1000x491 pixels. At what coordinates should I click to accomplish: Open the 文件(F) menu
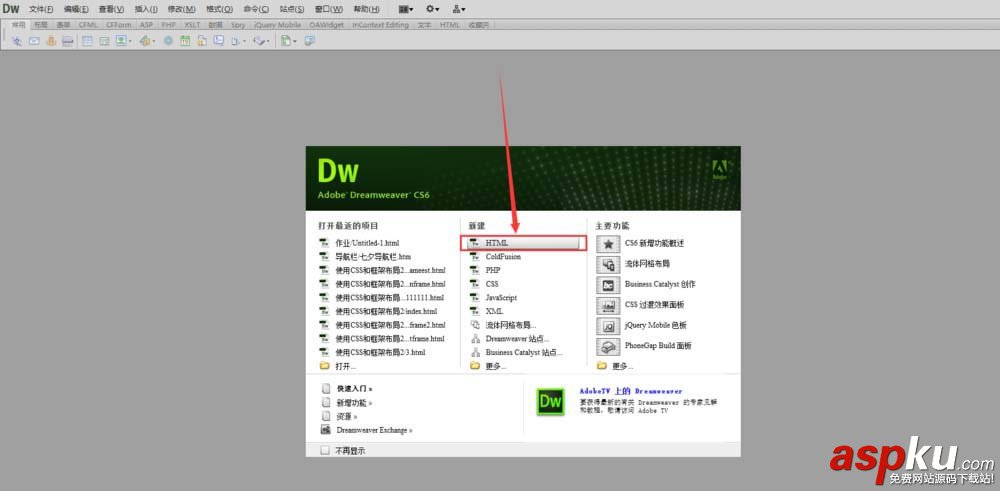point(41,9)
